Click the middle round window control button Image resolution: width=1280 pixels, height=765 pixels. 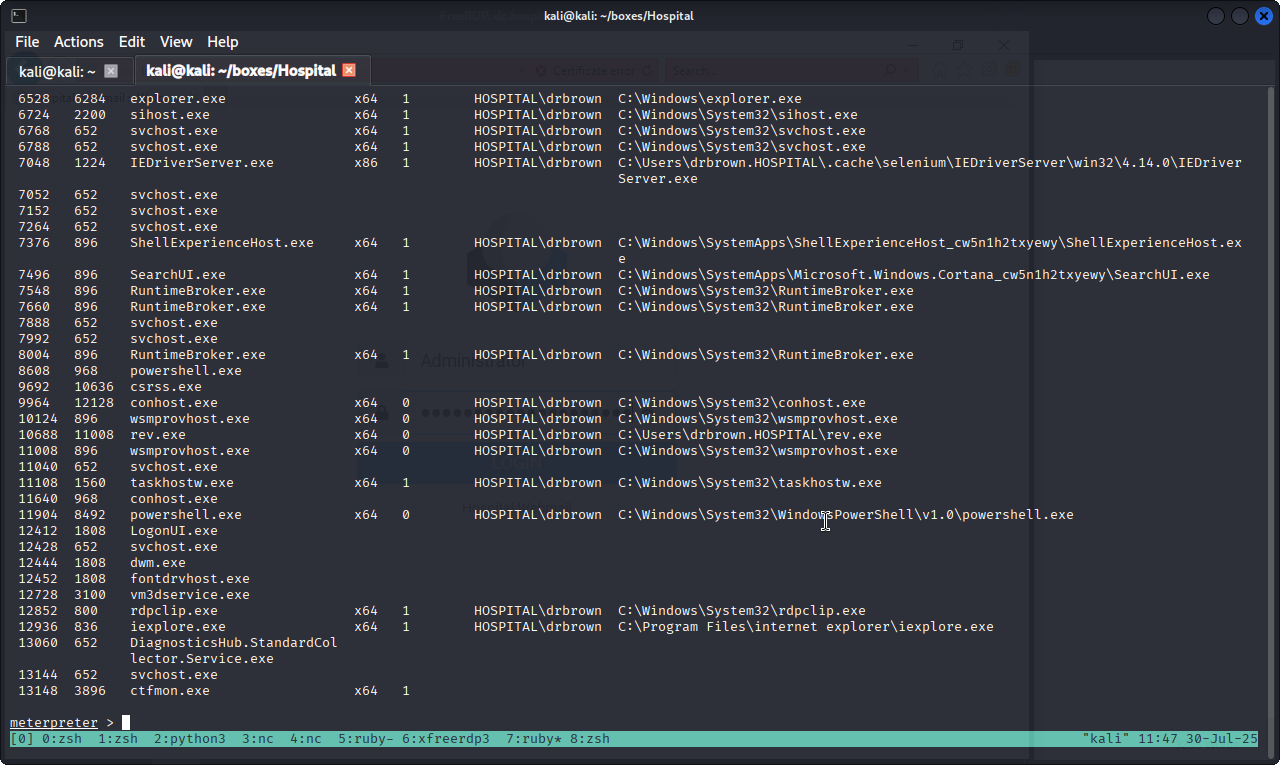pyautogui.click(x=1240, y=16)
